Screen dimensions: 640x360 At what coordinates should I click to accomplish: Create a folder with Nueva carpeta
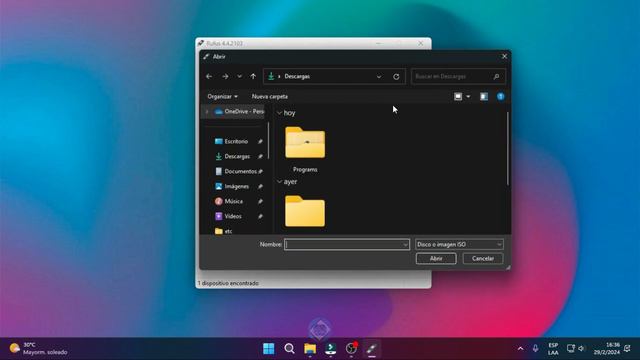[x=270, y=96]
